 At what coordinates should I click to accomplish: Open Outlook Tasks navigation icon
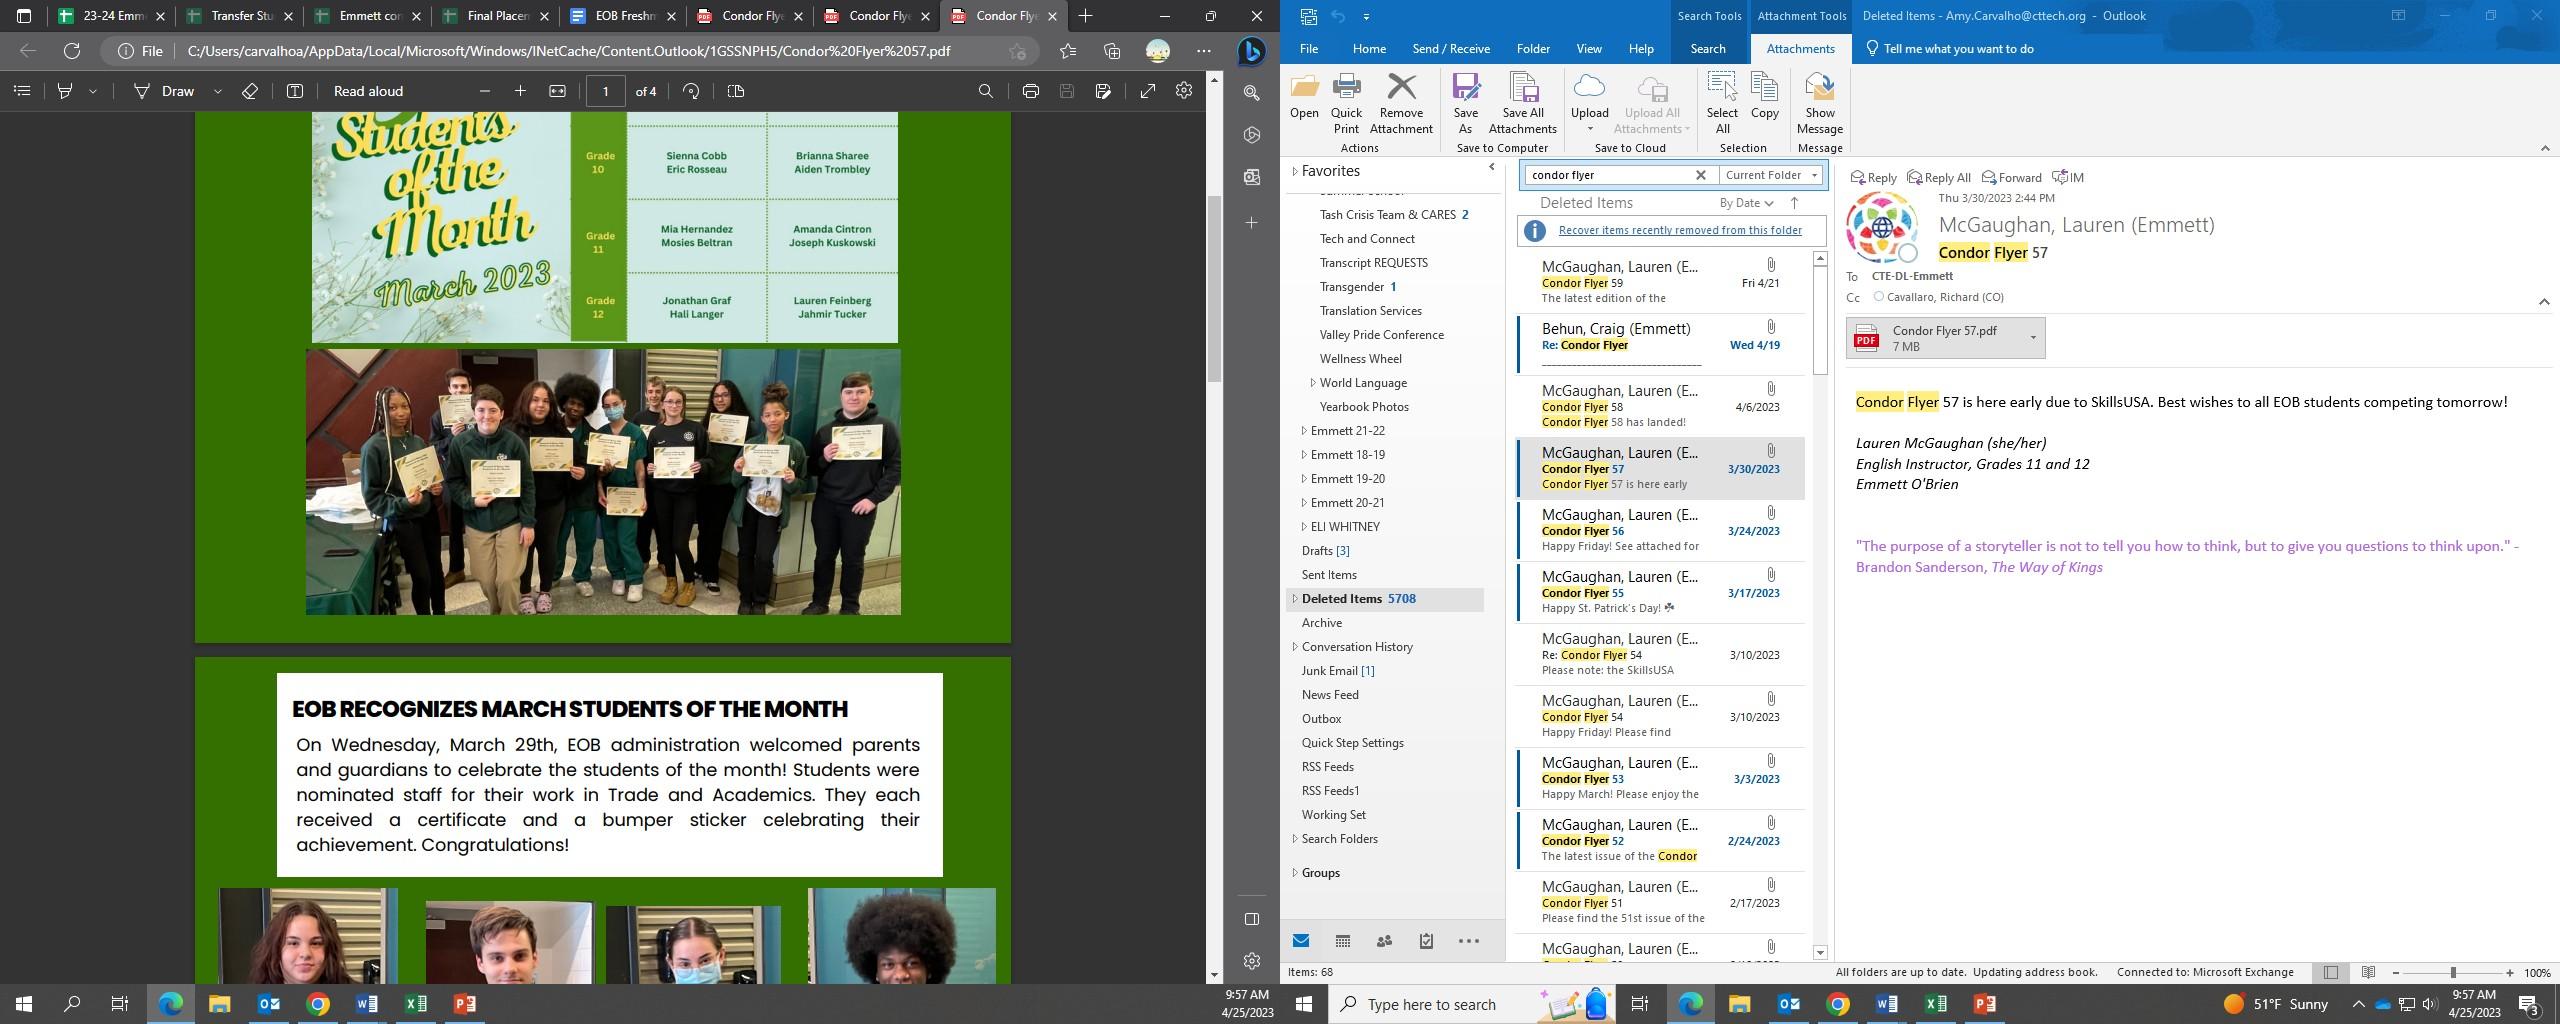point(1426,941)
